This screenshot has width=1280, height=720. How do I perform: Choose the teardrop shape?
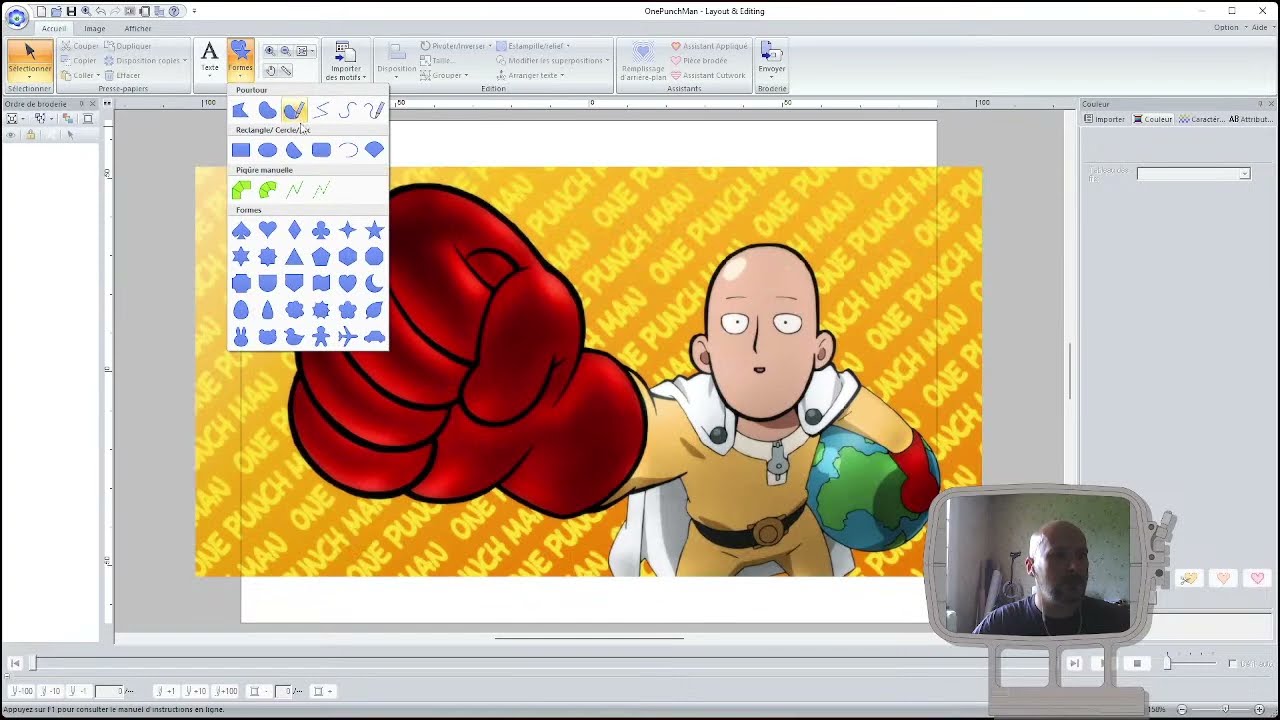pyautogui.click(x=267, y=310)
